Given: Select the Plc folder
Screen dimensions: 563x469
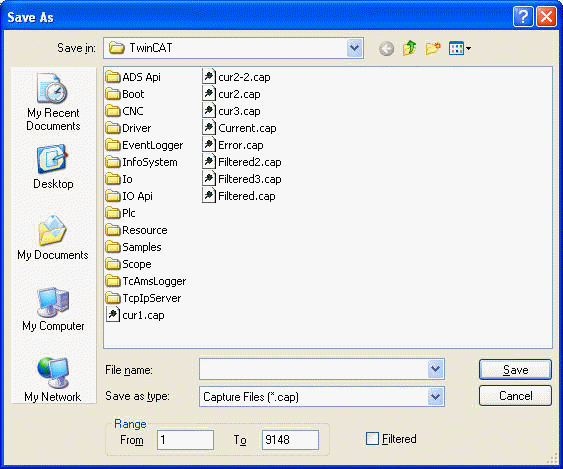Looking at the screenshot, I should click(x=121, y=213).
